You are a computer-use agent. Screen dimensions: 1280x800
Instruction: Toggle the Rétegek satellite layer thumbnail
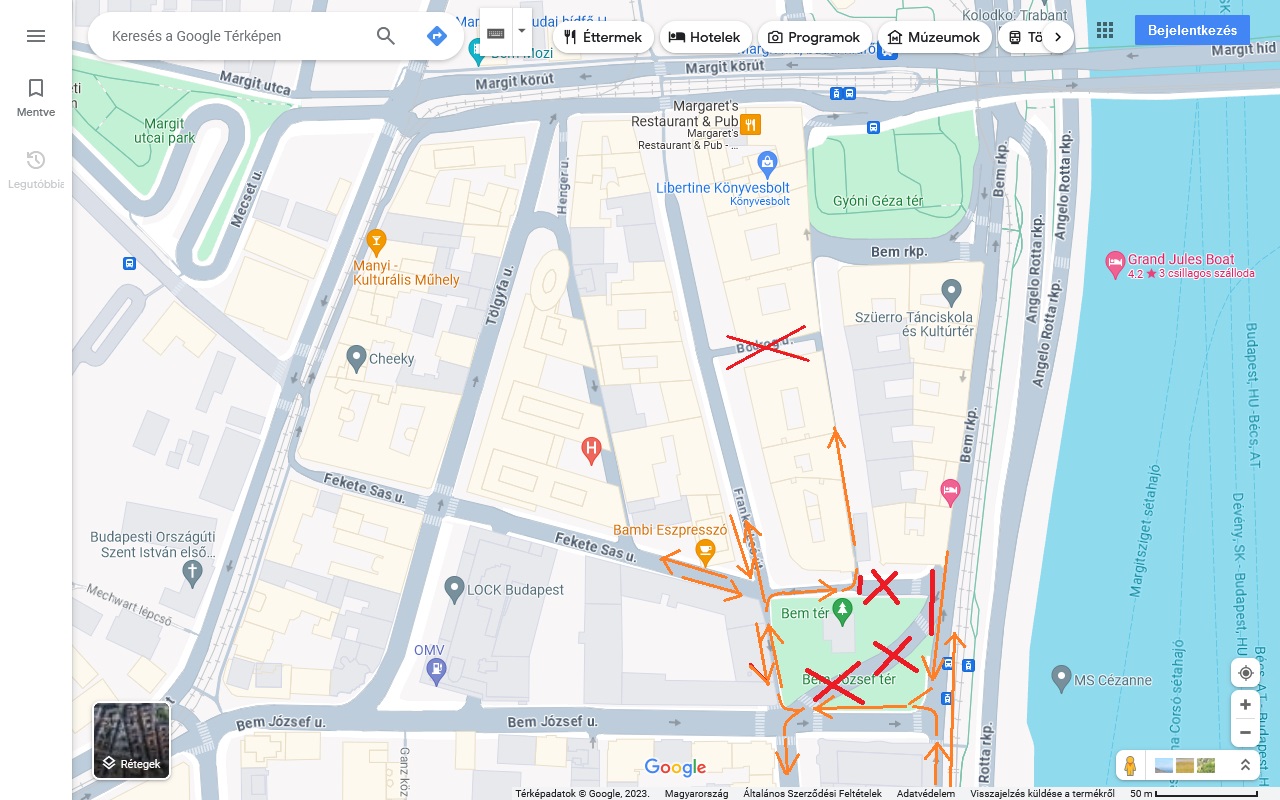tap(132, 740)
